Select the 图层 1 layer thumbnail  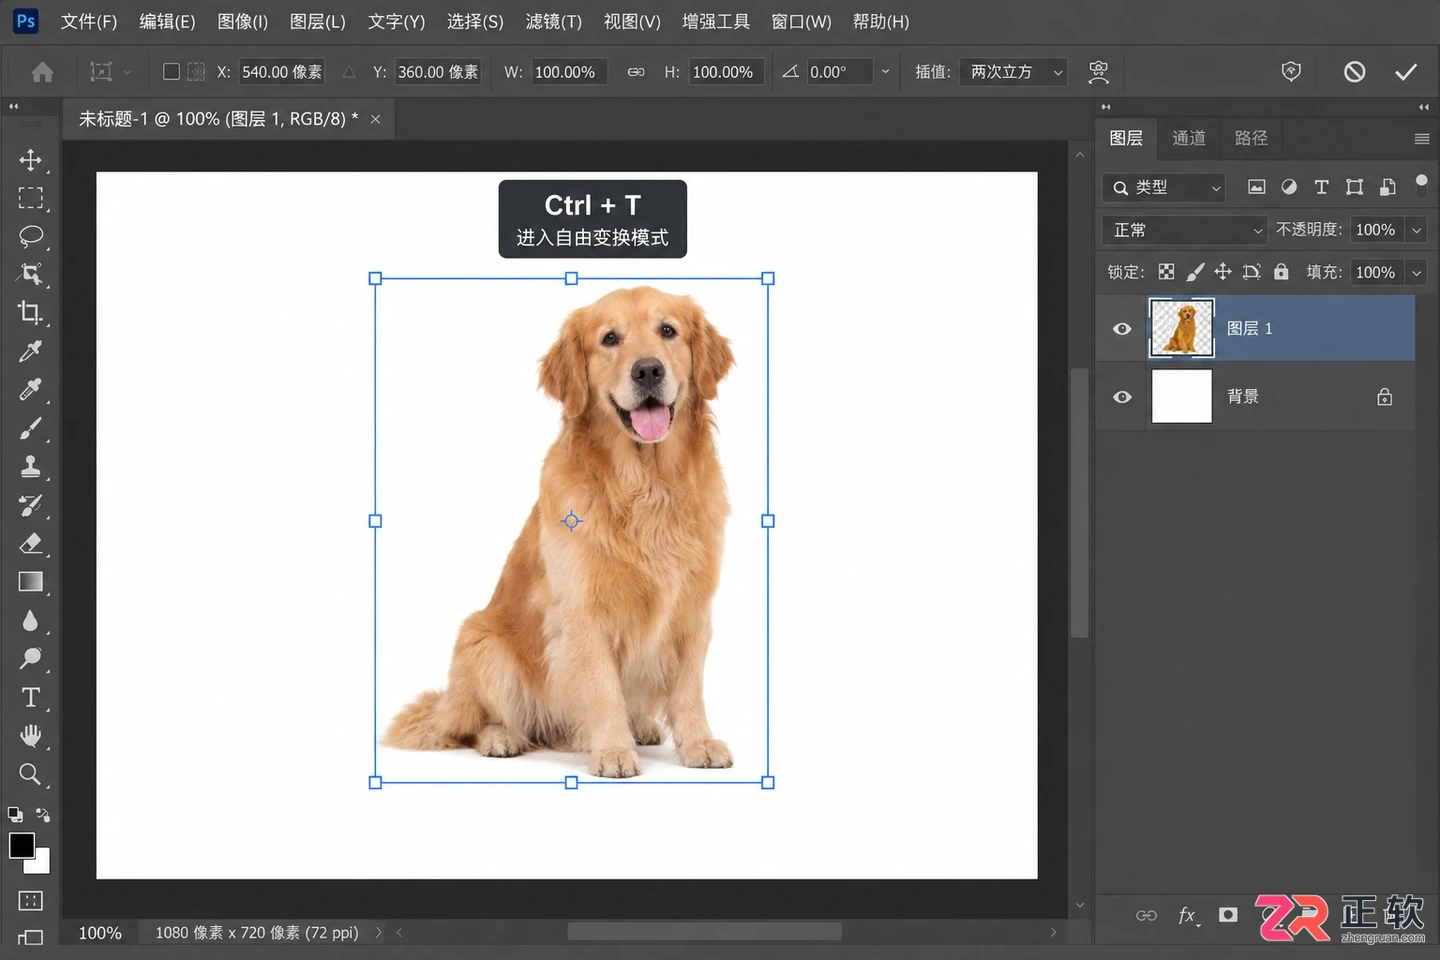click(1182, 328)
